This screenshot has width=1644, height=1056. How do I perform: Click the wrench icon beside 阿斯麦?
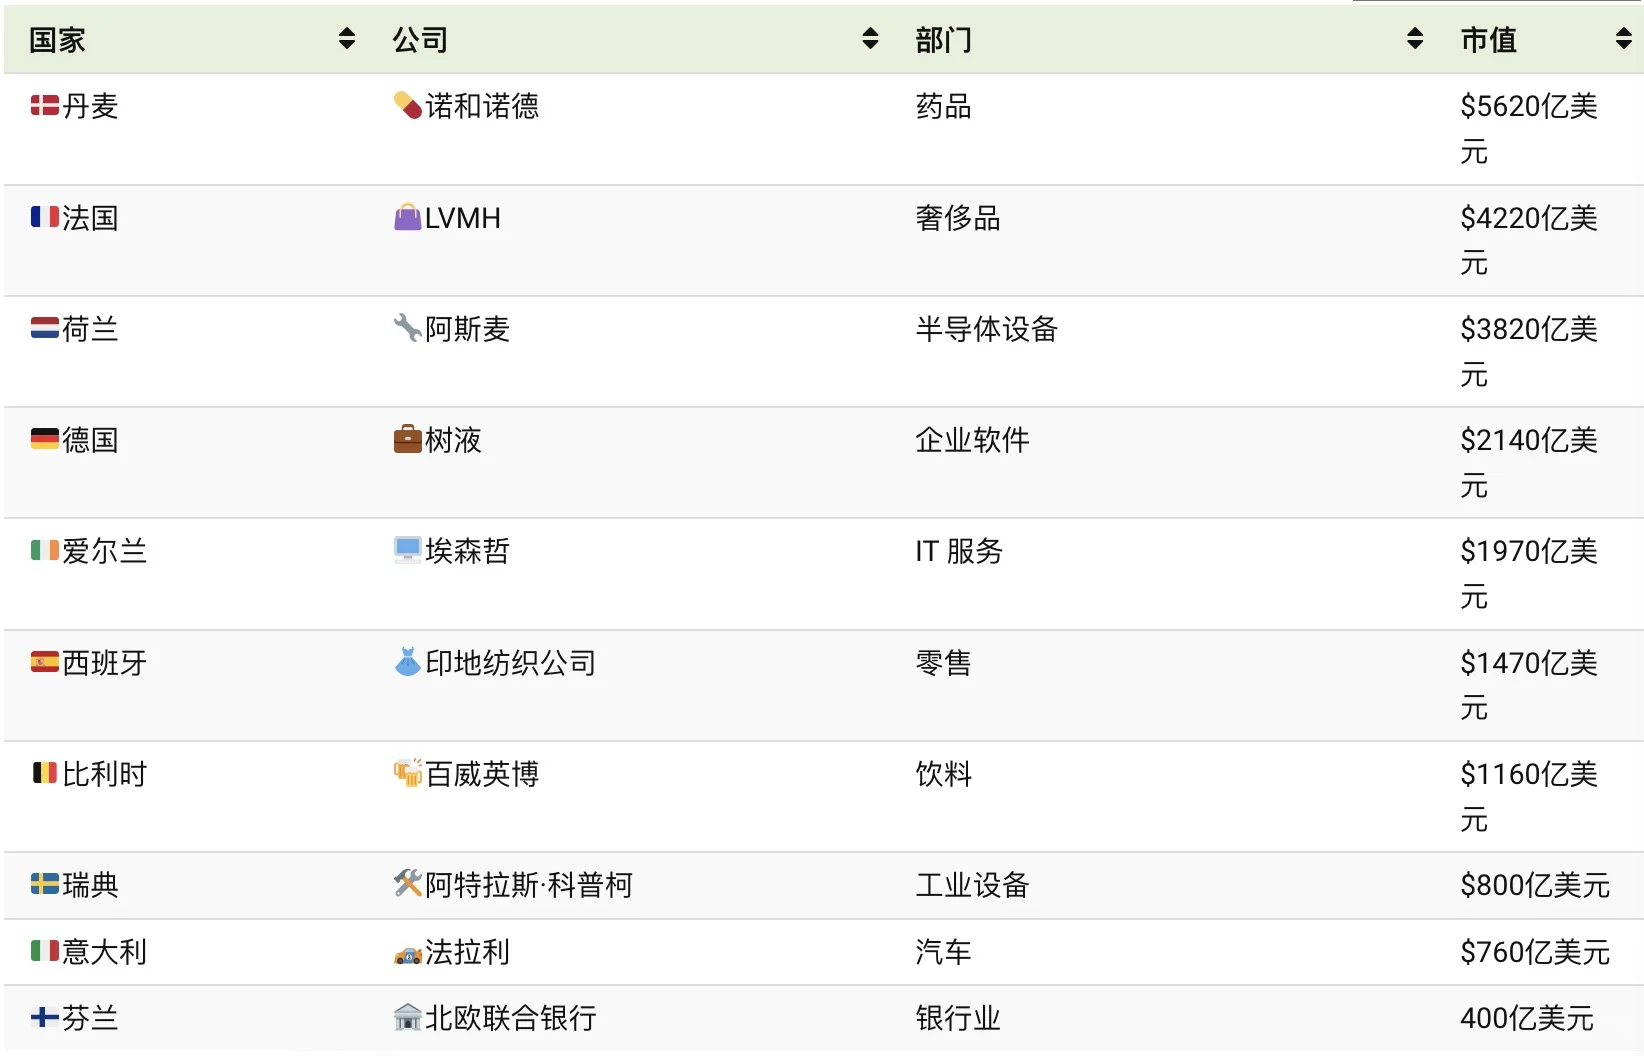click(408, 328)
